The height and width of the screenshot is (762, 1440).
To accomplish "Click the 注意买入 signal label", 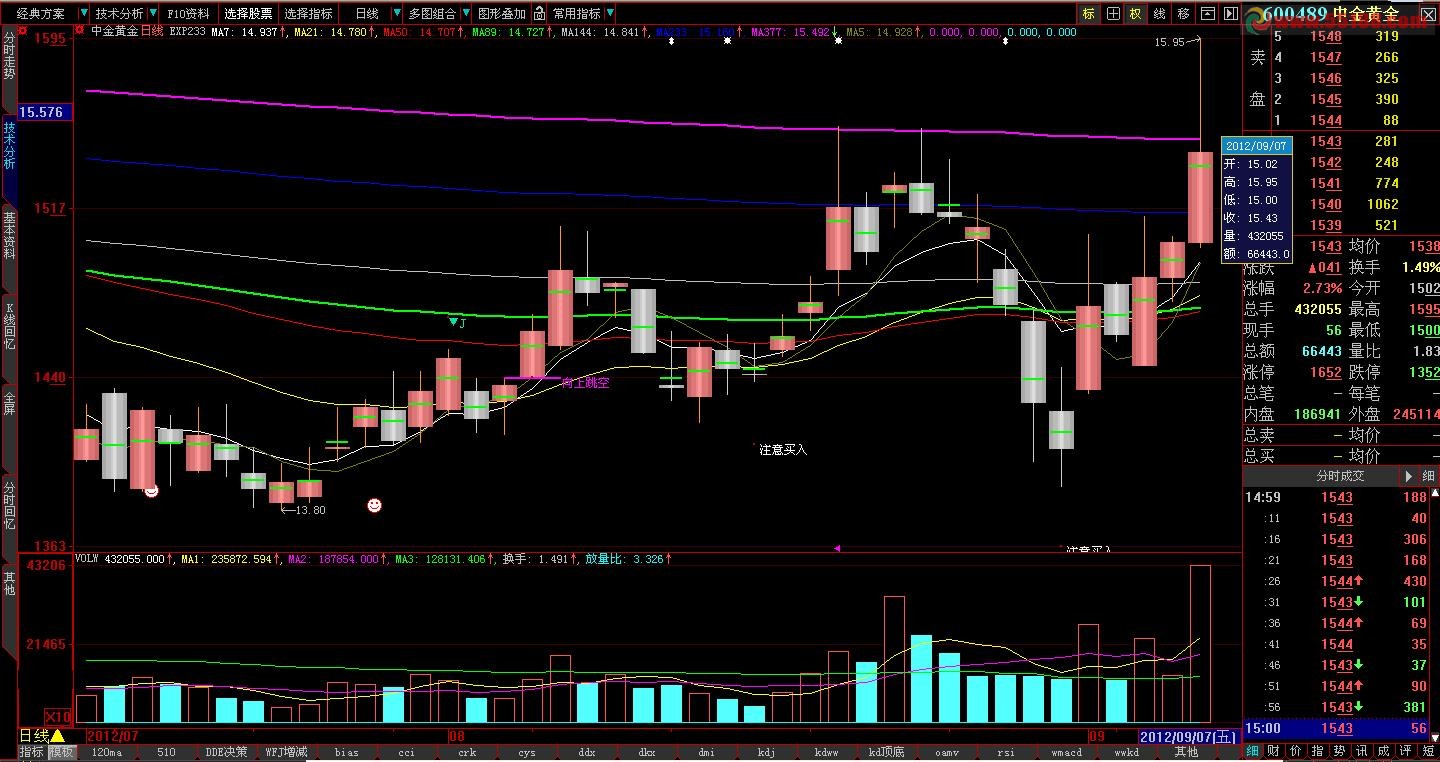I will coord(783,450).
